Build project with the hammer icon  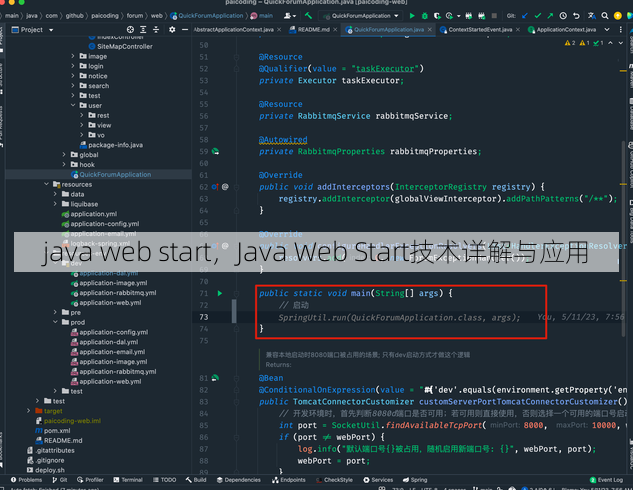click(308, 16)
